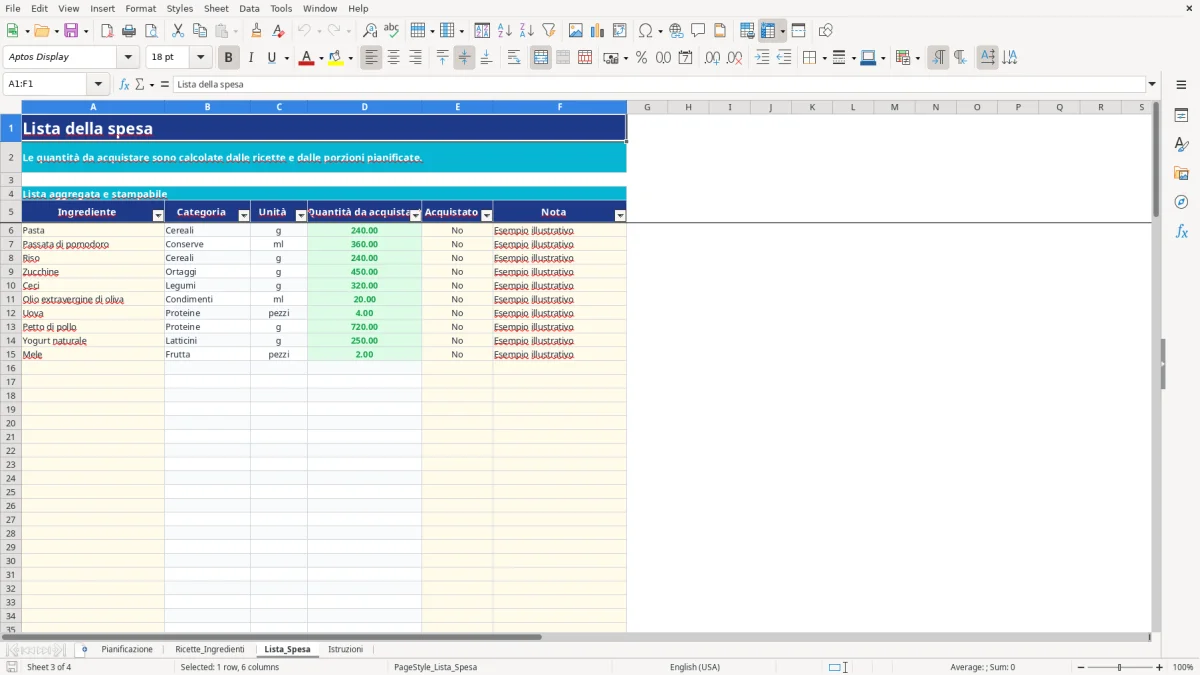Screen dimensions: 1200x675
Task: Activate the Clone Formatting paintbrush
Action: coord(256,31)
